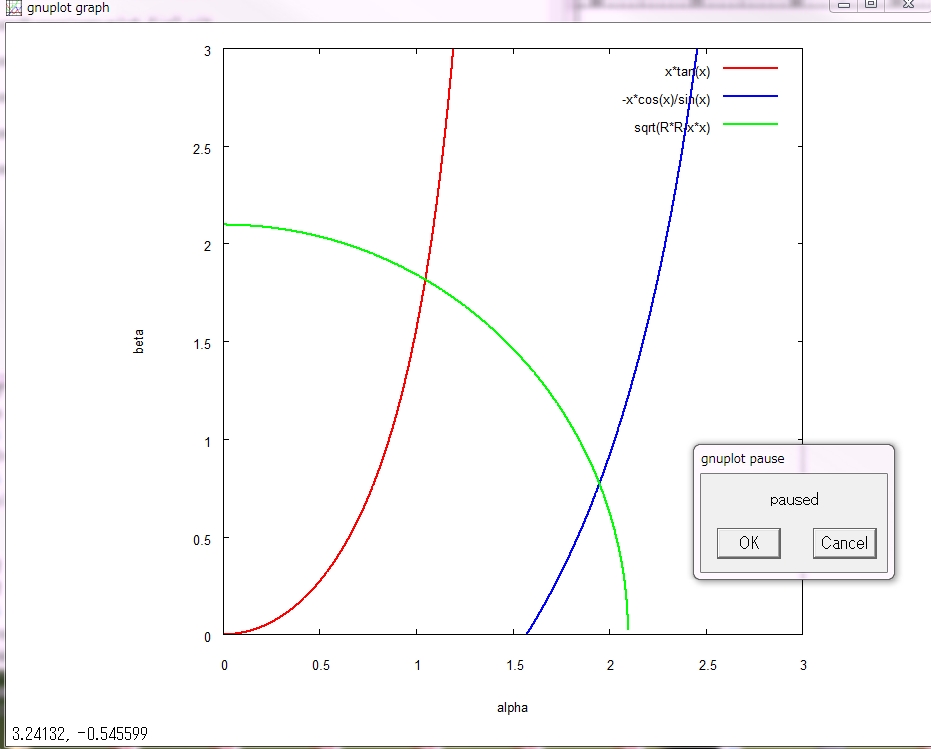
Task: Maximize the gnuplot graph window
Action: [x=871, y=5]
